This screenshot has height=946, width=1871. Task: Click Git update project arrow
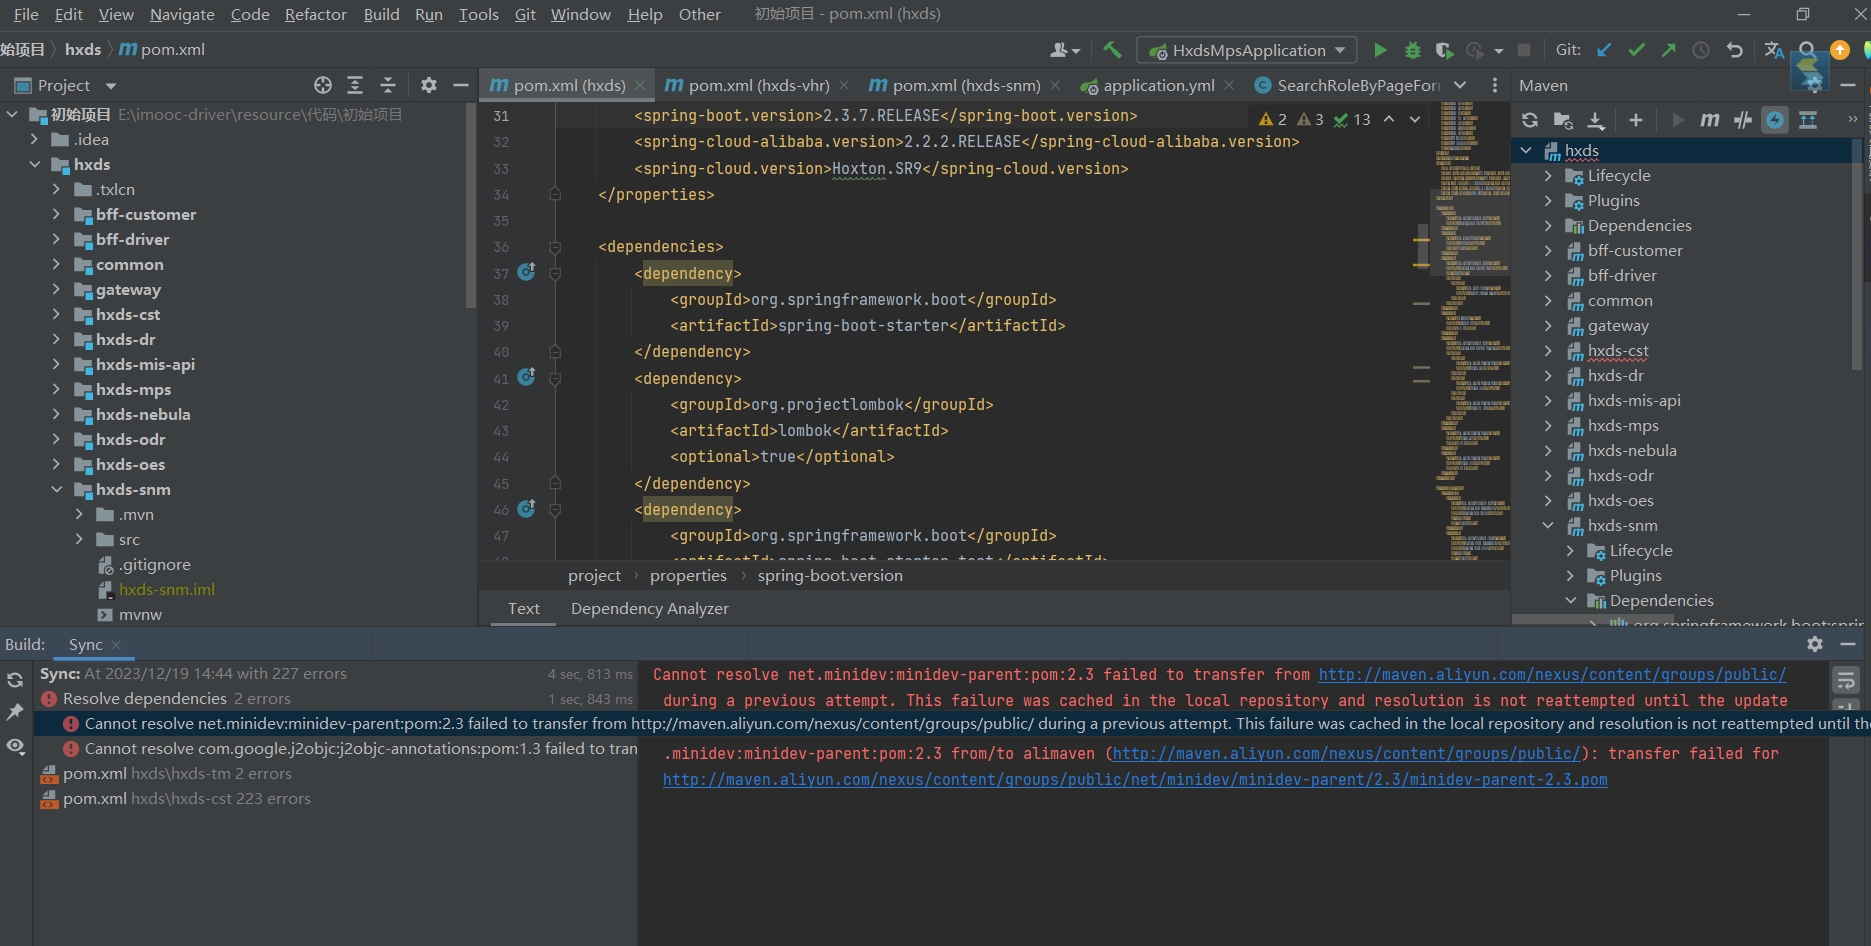point(1604,50)
